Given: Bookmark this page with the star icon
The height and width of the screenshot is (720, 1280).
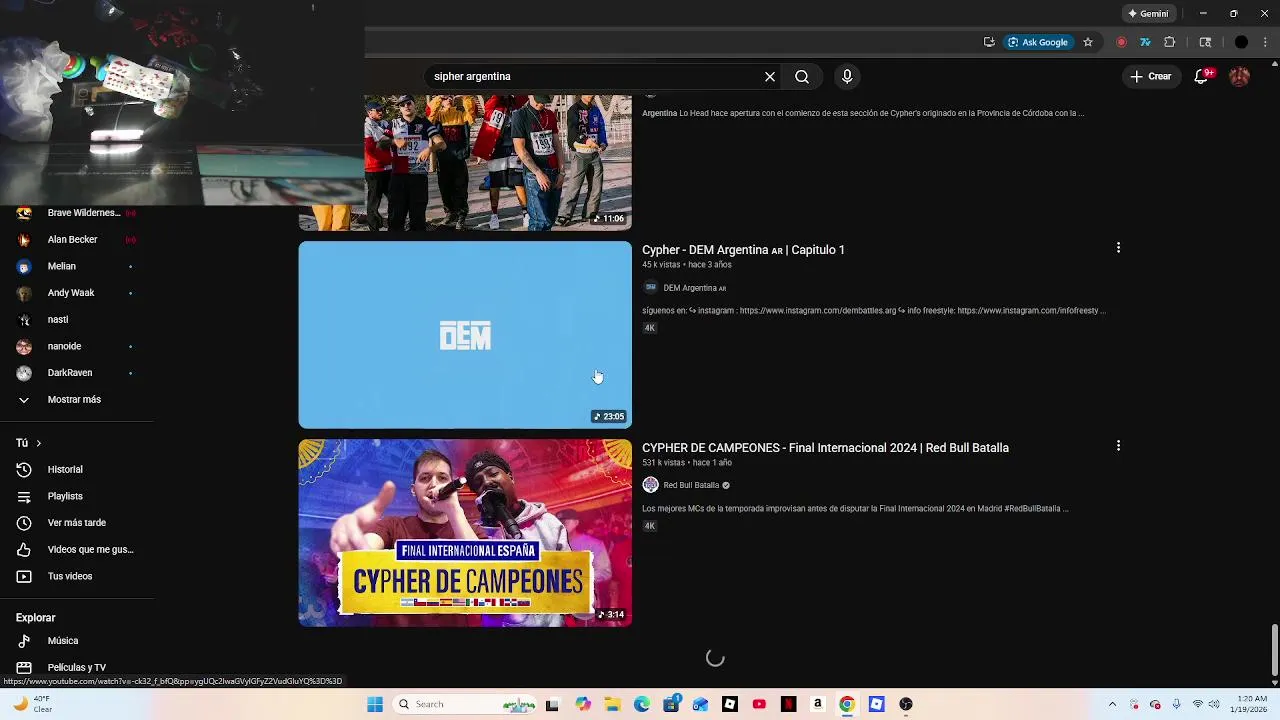Looking at the screenshot, I should [1088, 42].
